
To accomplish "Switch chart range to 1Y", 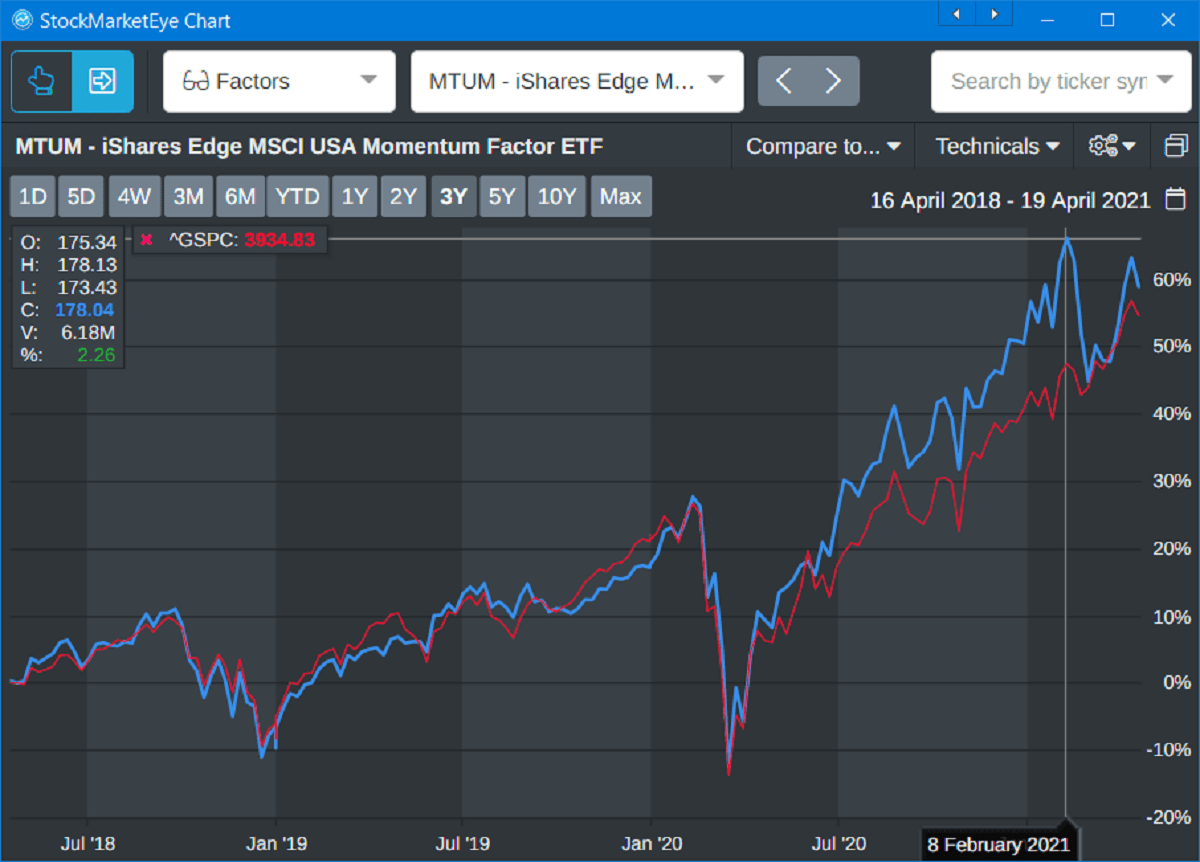I will click(355, 197).
